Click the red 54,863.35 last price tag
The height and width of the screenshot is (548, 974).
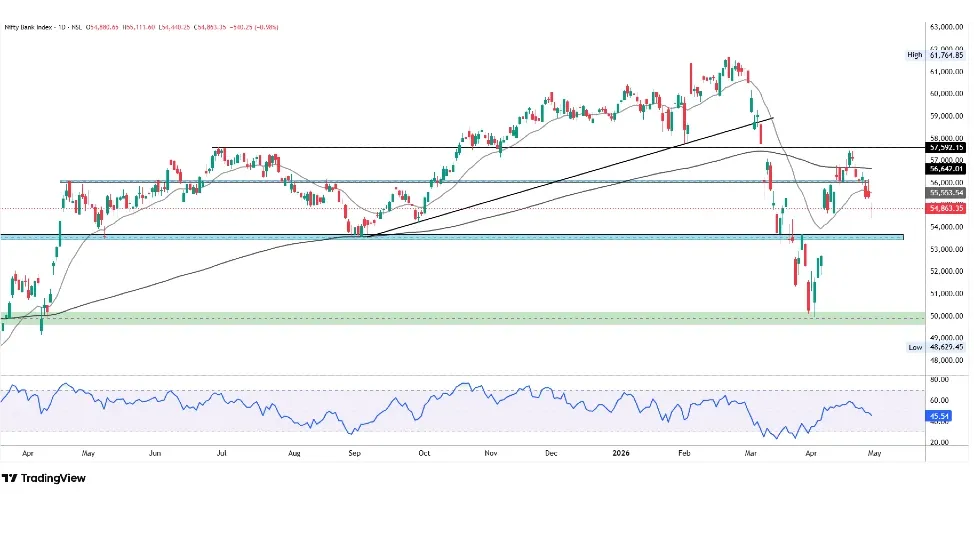coord(946,209)
